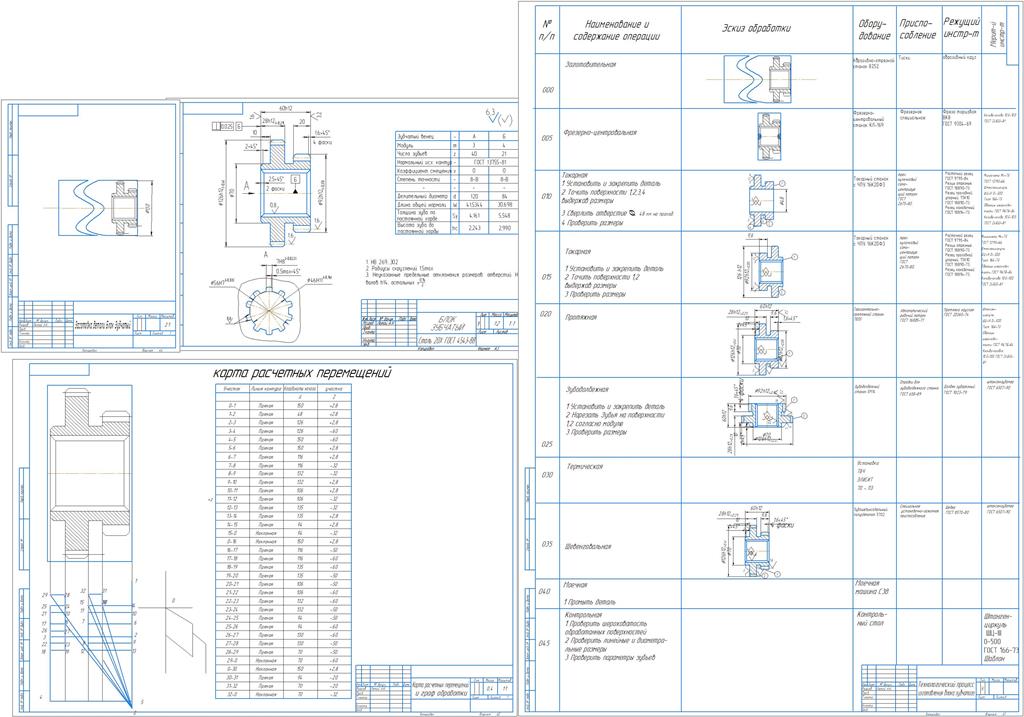Select the 'Режущий инстр-т' column header
This screenshot has width=1024, height=717.
coord(960,29)
